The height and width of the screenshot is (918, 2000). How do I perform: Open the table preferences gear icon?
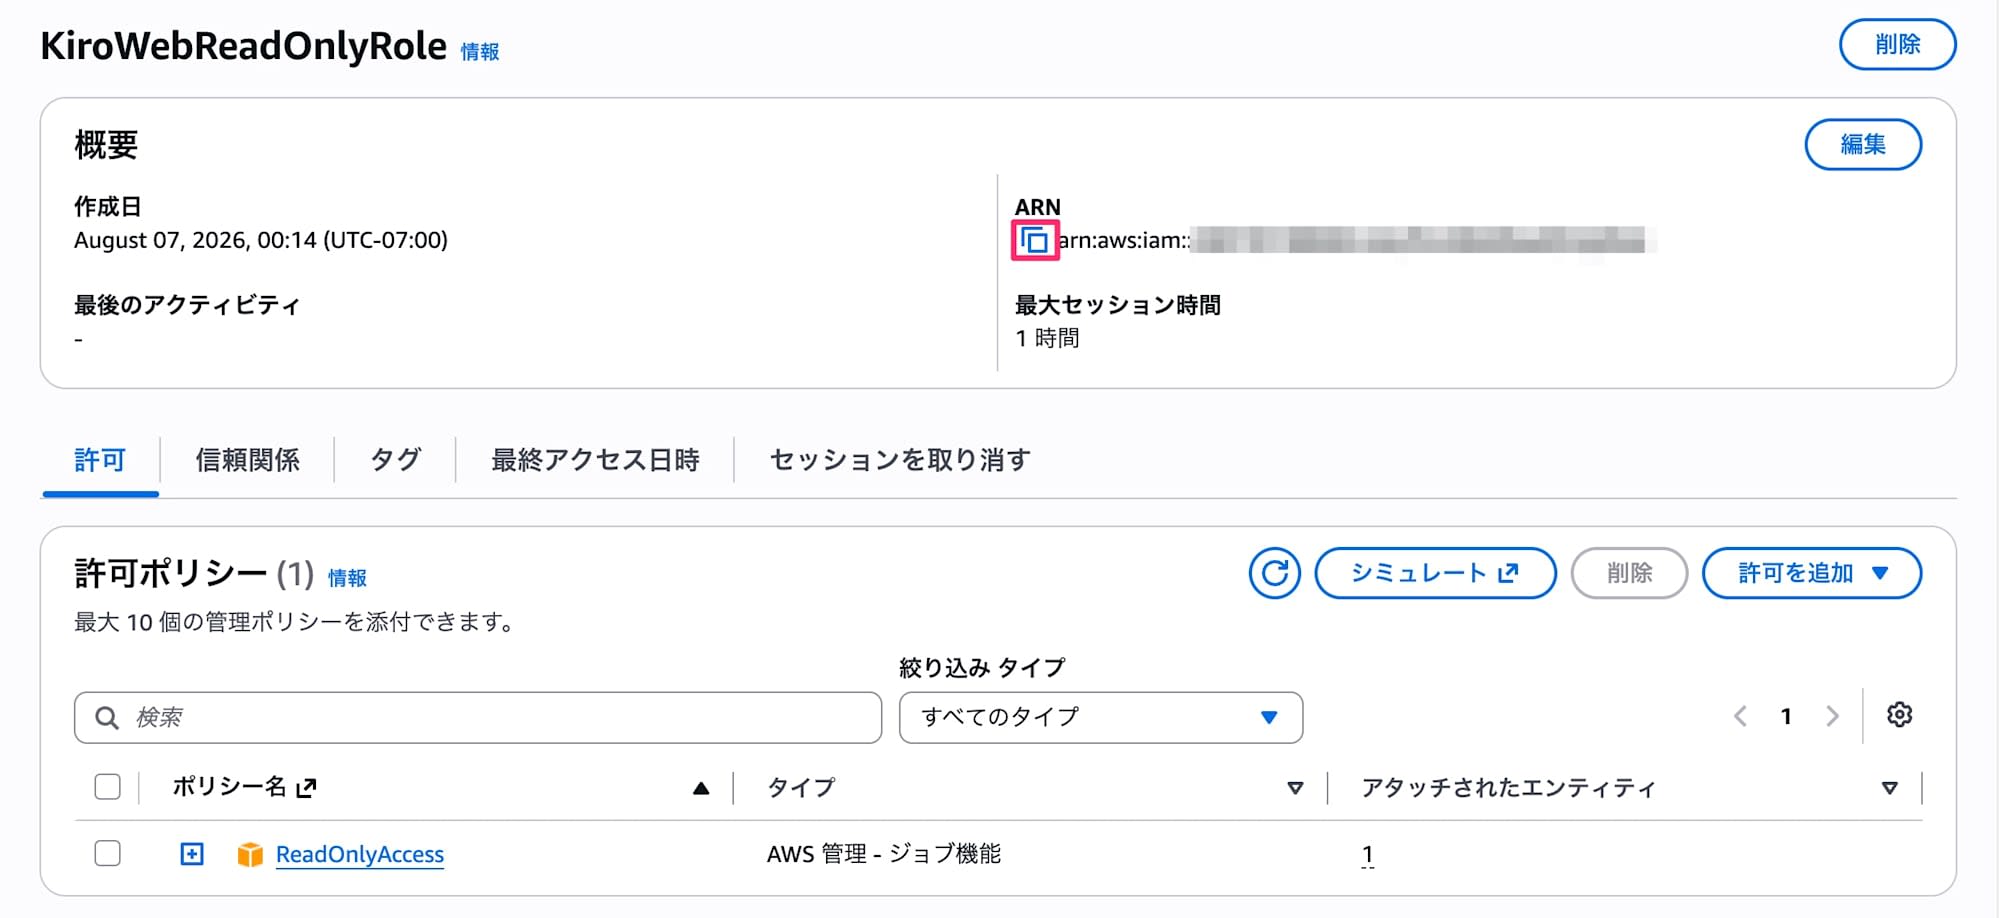[x=1899, y=715]
